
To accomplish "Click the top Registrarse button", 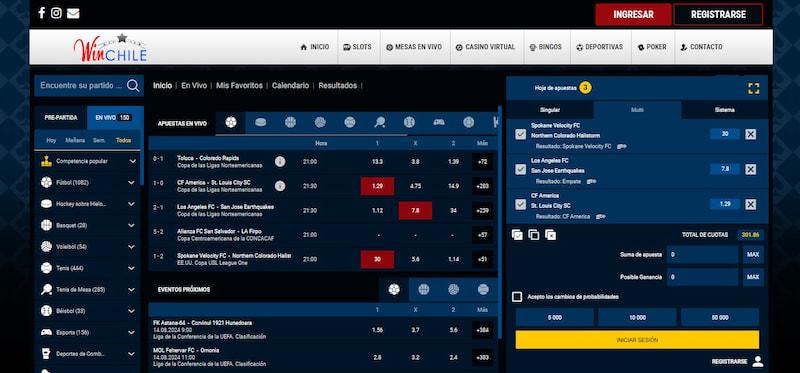I will click(x=718, y=15).
